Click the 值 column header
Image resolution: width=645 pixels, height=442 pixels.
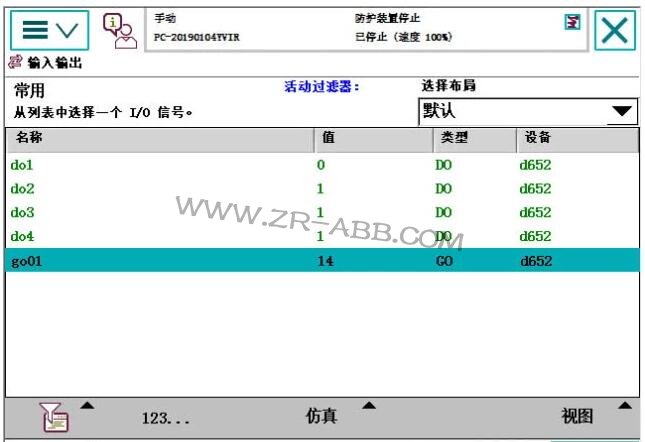[x=372, y=138]
